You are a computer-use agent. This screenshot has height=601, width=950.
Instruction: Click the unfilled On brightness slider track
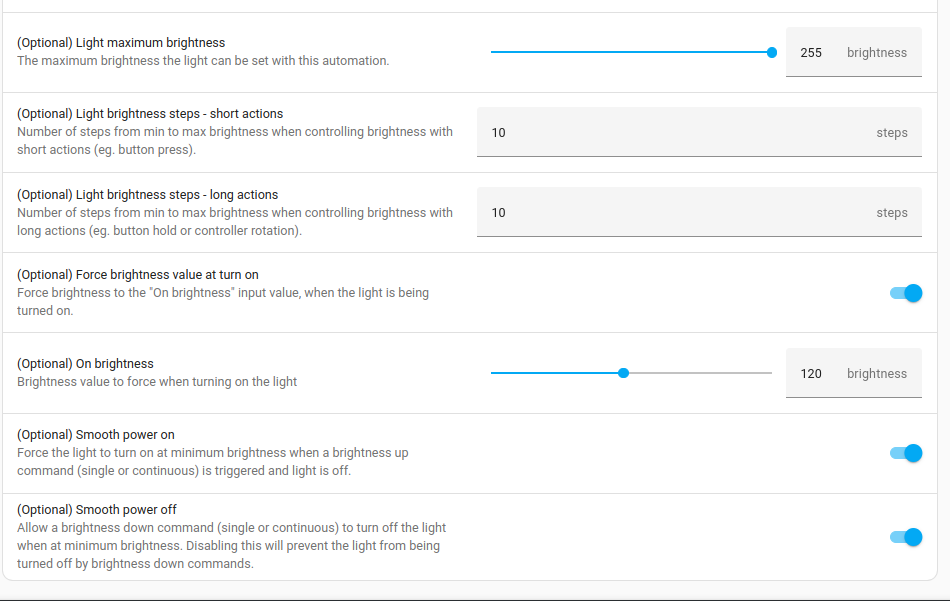(x=700, y=373)
